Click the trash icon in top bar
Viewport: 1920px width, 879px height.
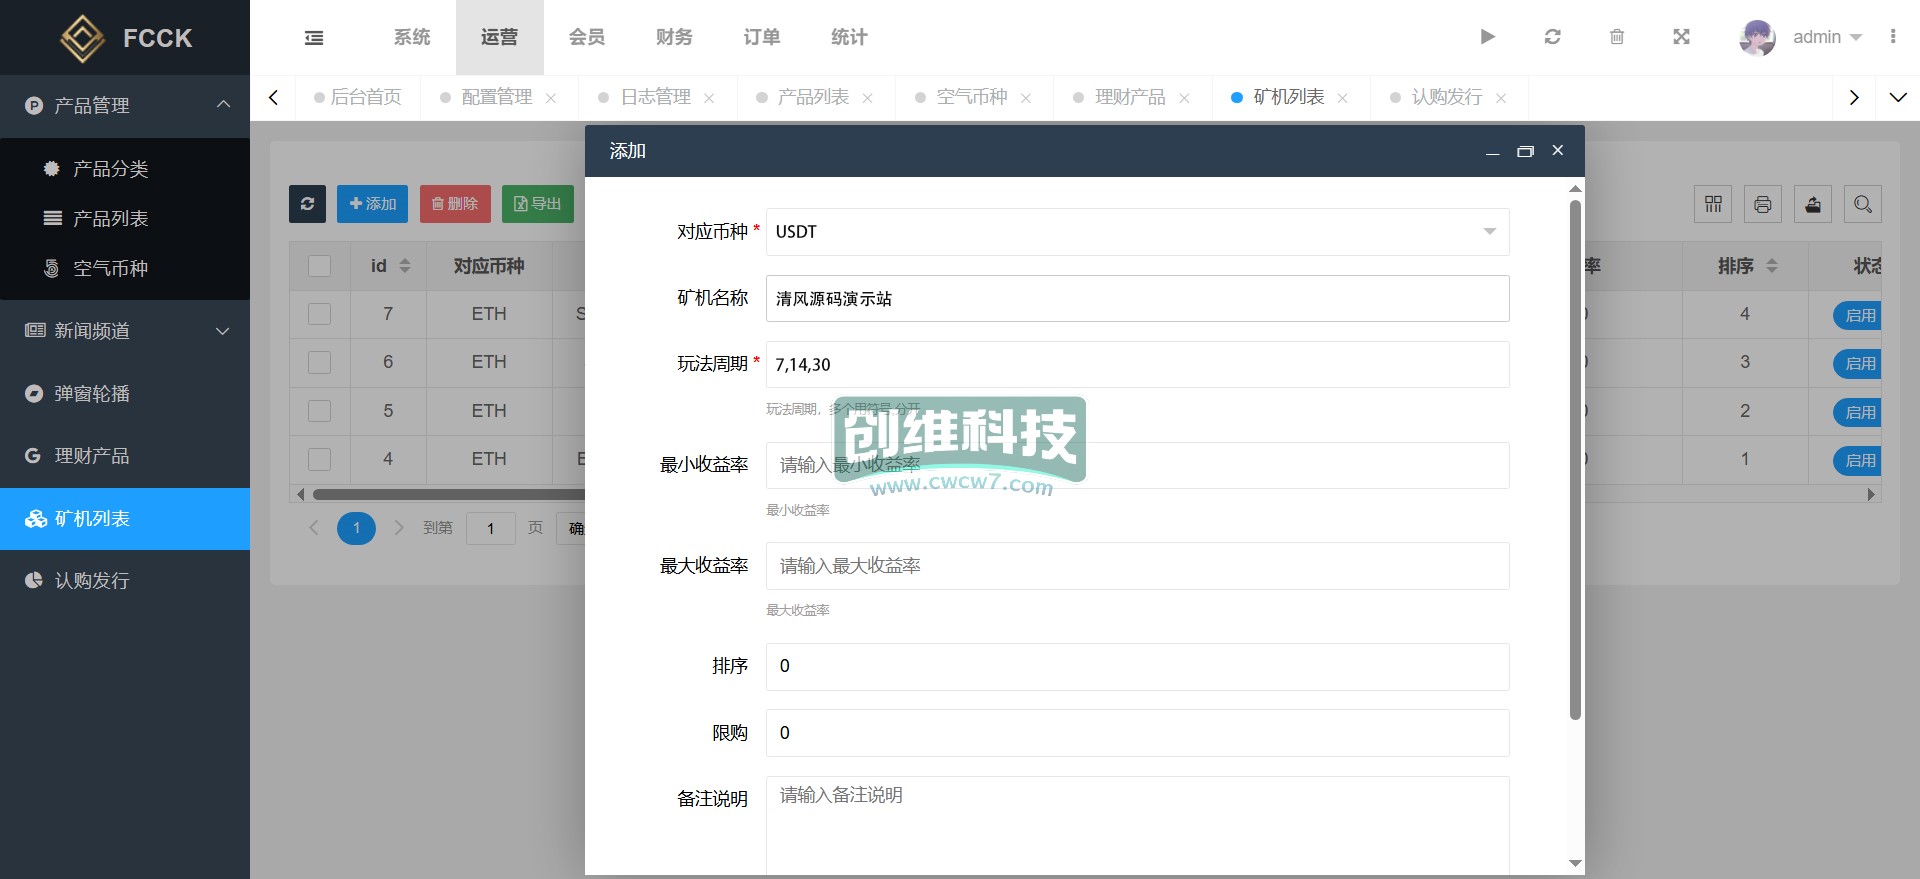pos(1617,37)
